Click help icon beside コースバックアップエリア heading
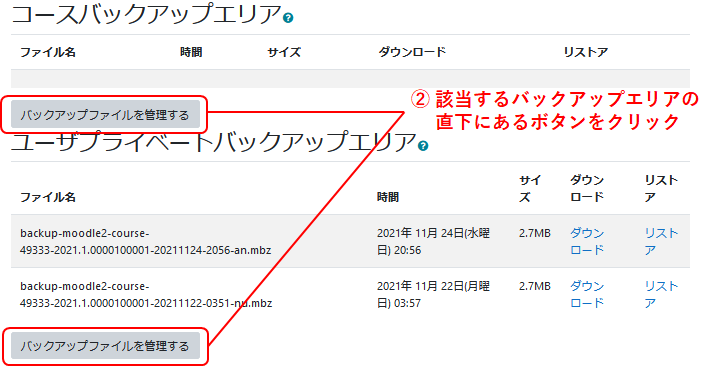This screenshot has width=713, height=371. tap(288, 18)
